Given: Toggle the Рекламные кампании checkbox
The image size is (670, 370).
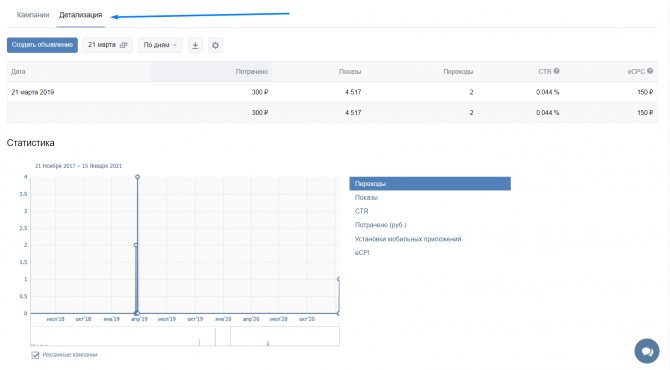Looking at the screenshot, I should [x=35, y=355].
